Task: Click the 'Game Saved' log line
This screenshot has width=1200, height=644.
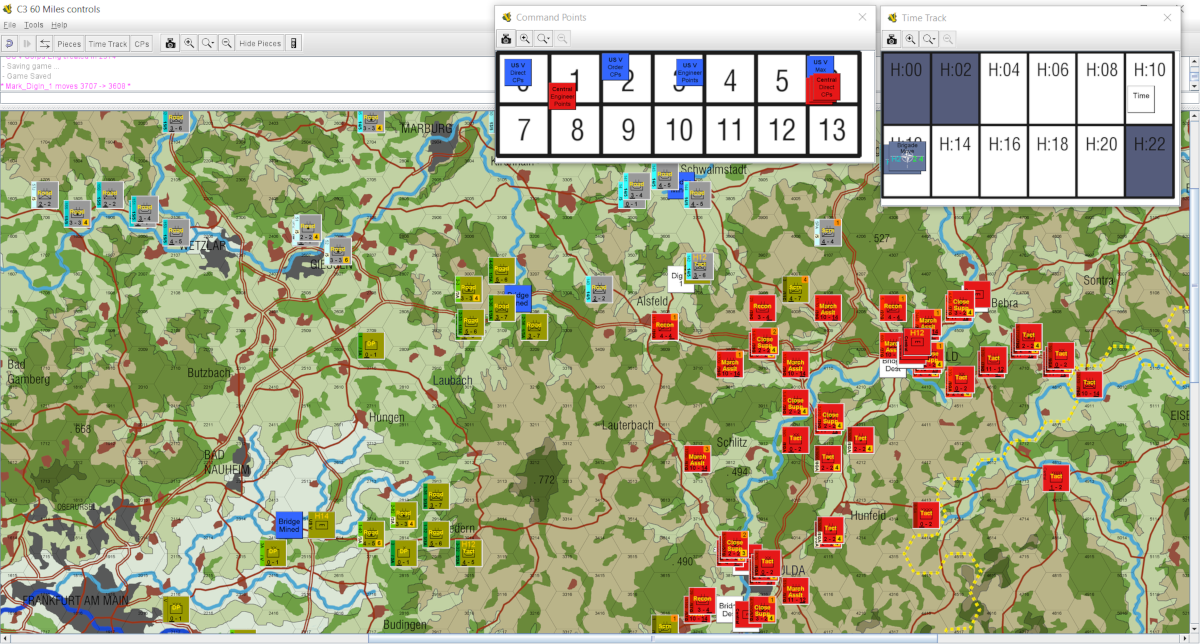Action: pos(29,76)
